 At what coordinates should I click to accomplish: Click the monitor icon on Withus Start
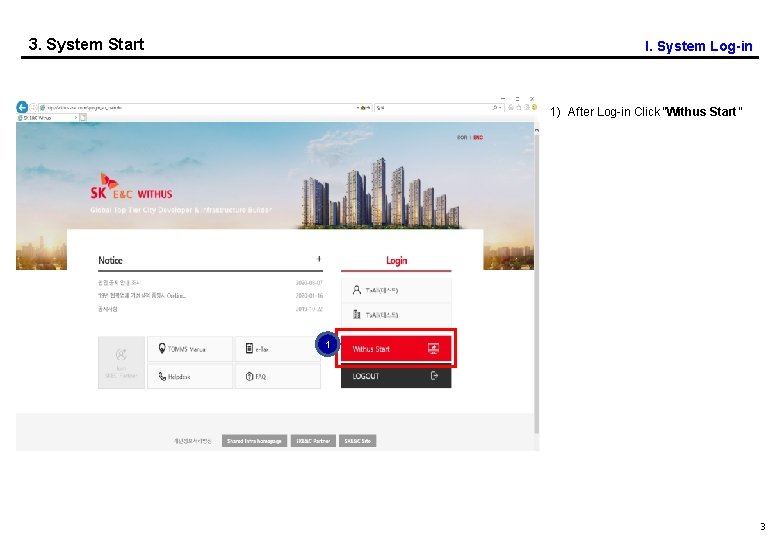tap(433, 349)
